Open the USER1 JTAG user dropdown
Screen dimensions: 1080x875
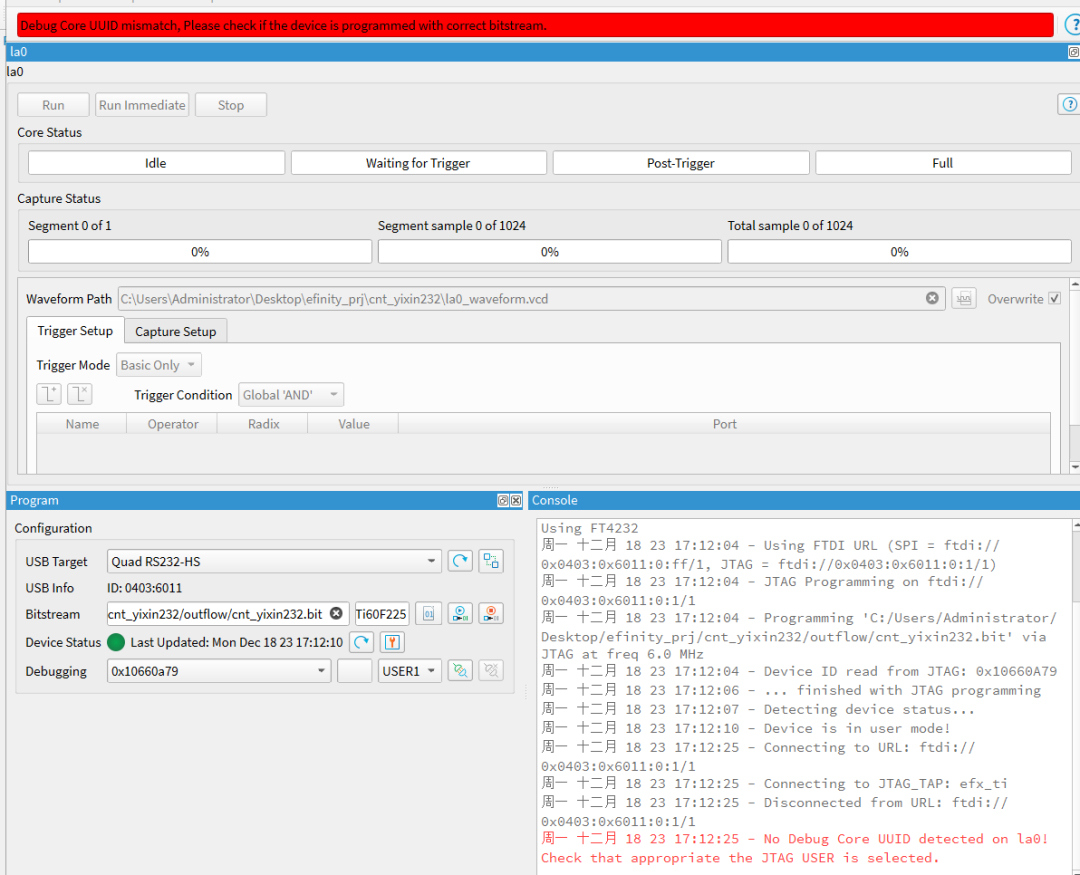[409, 671]
